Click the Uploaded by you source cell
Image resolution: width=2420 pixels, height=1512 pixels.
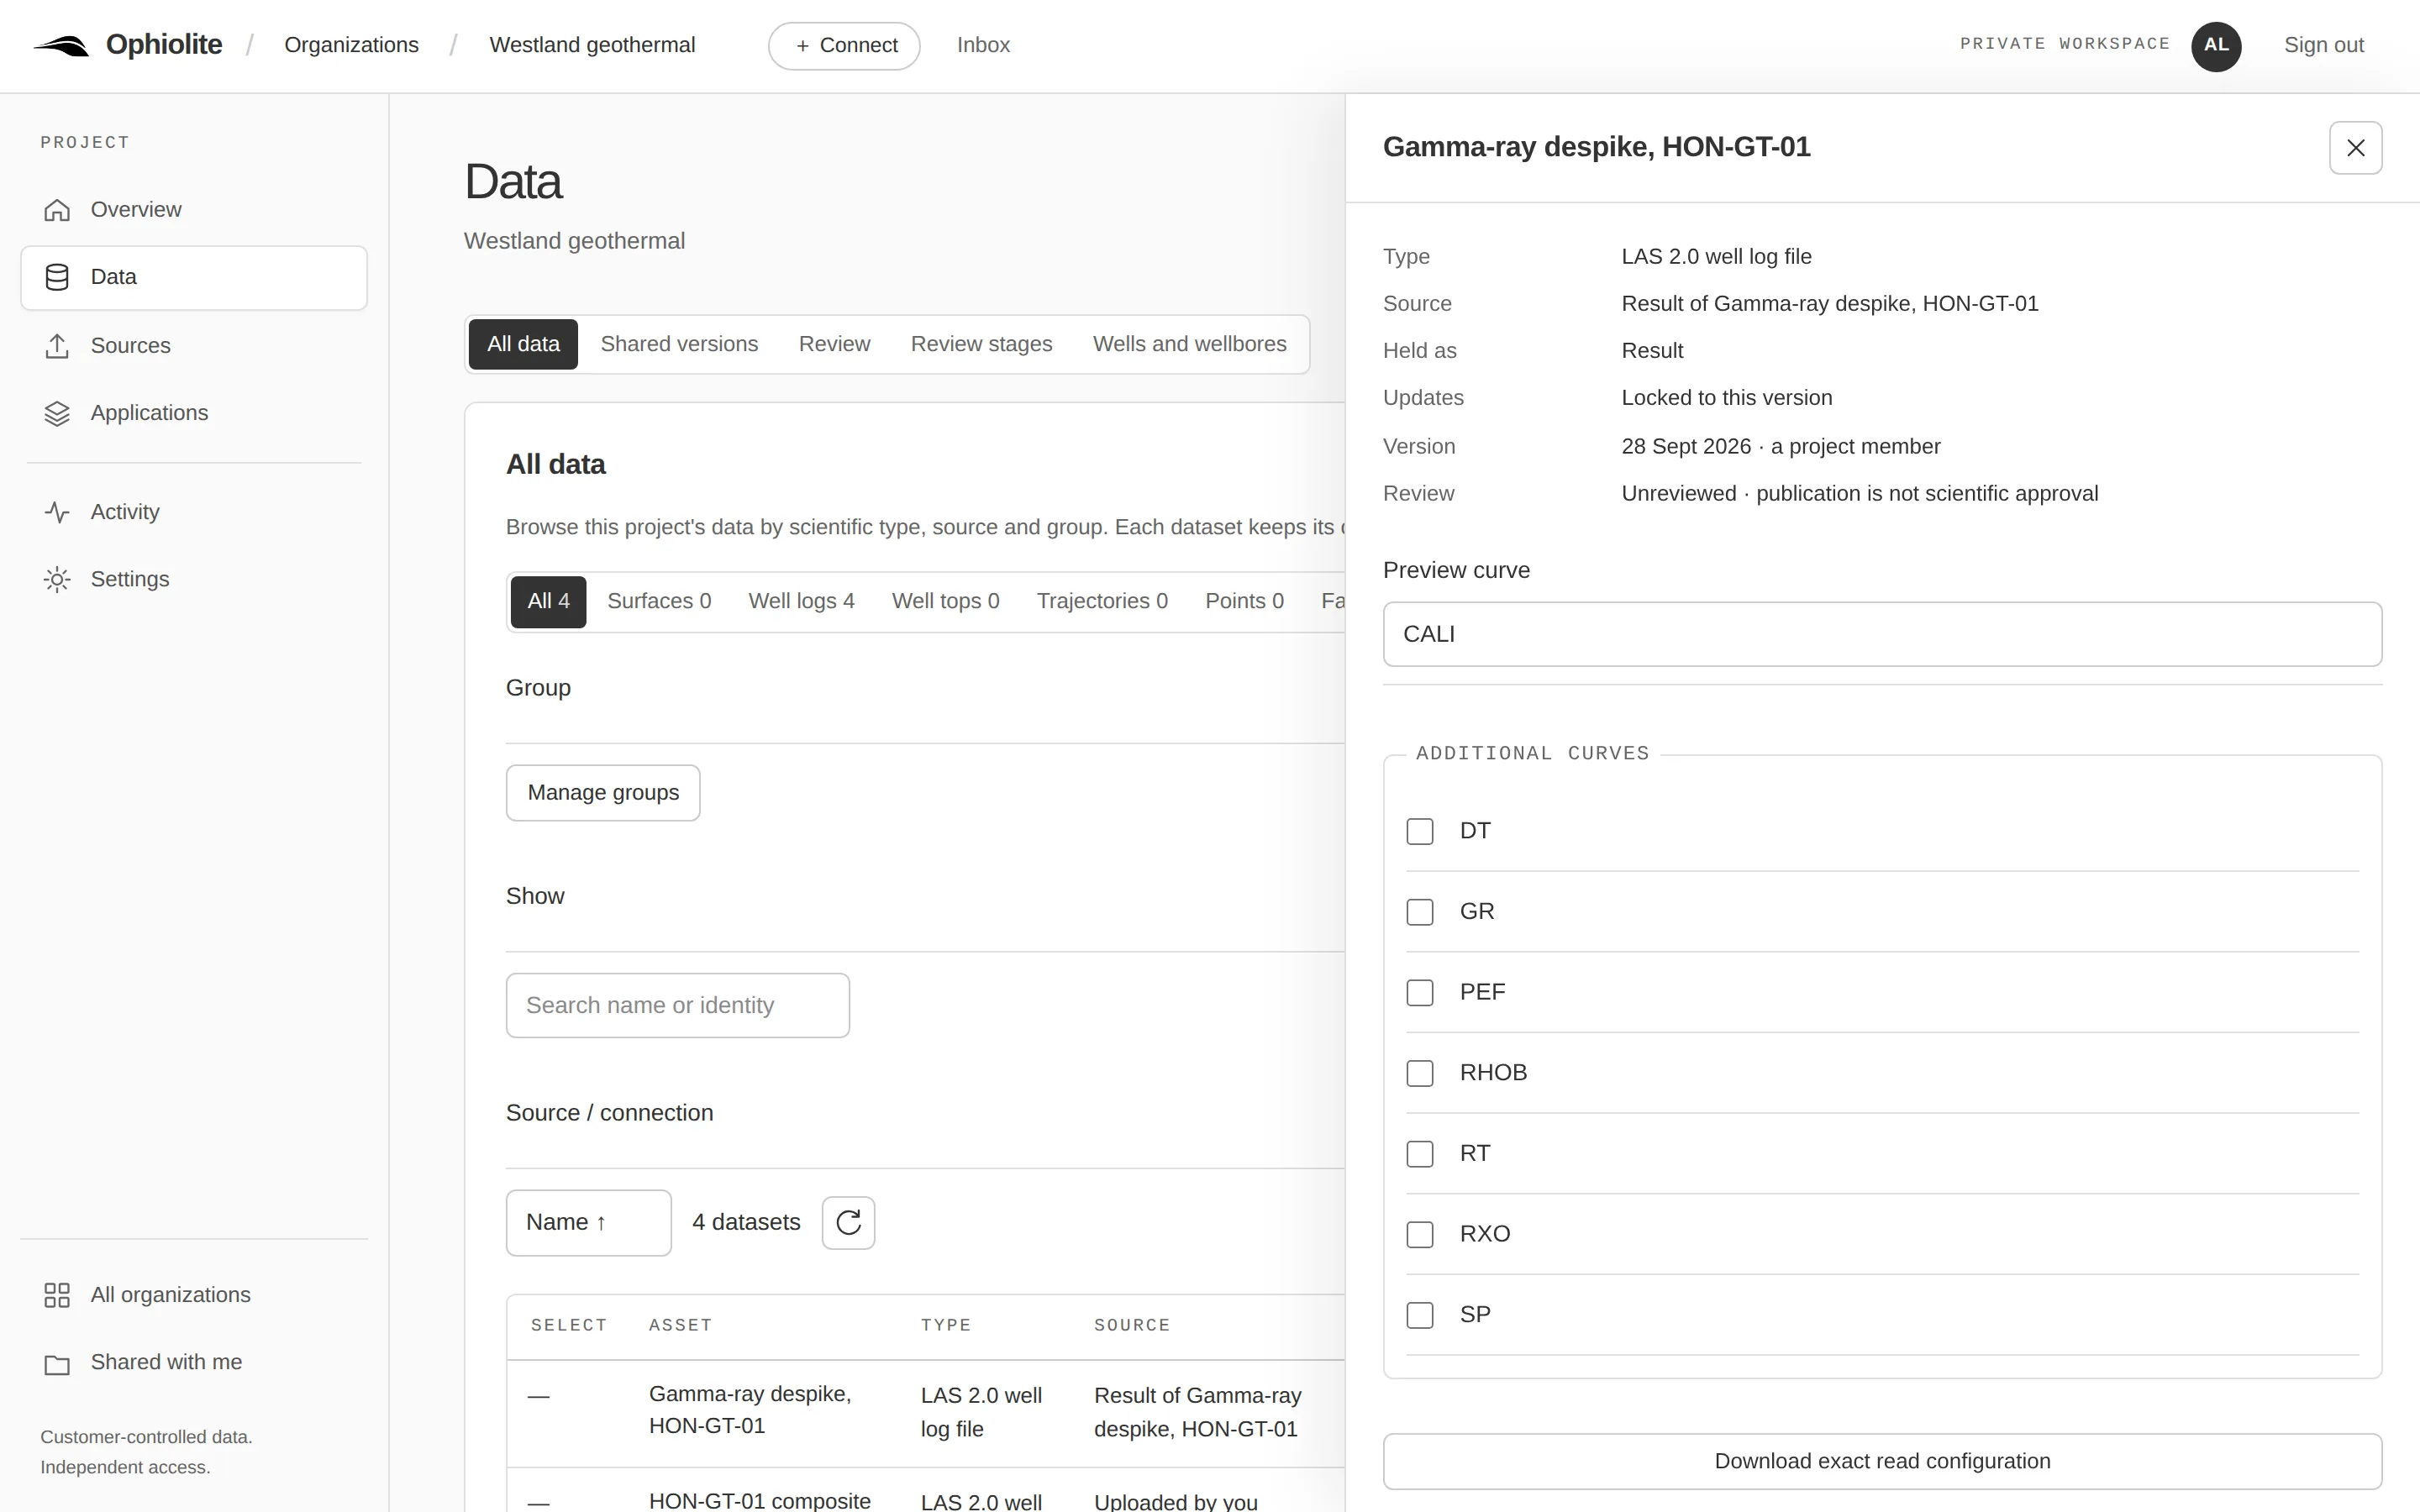[x=1175, y=1501]
